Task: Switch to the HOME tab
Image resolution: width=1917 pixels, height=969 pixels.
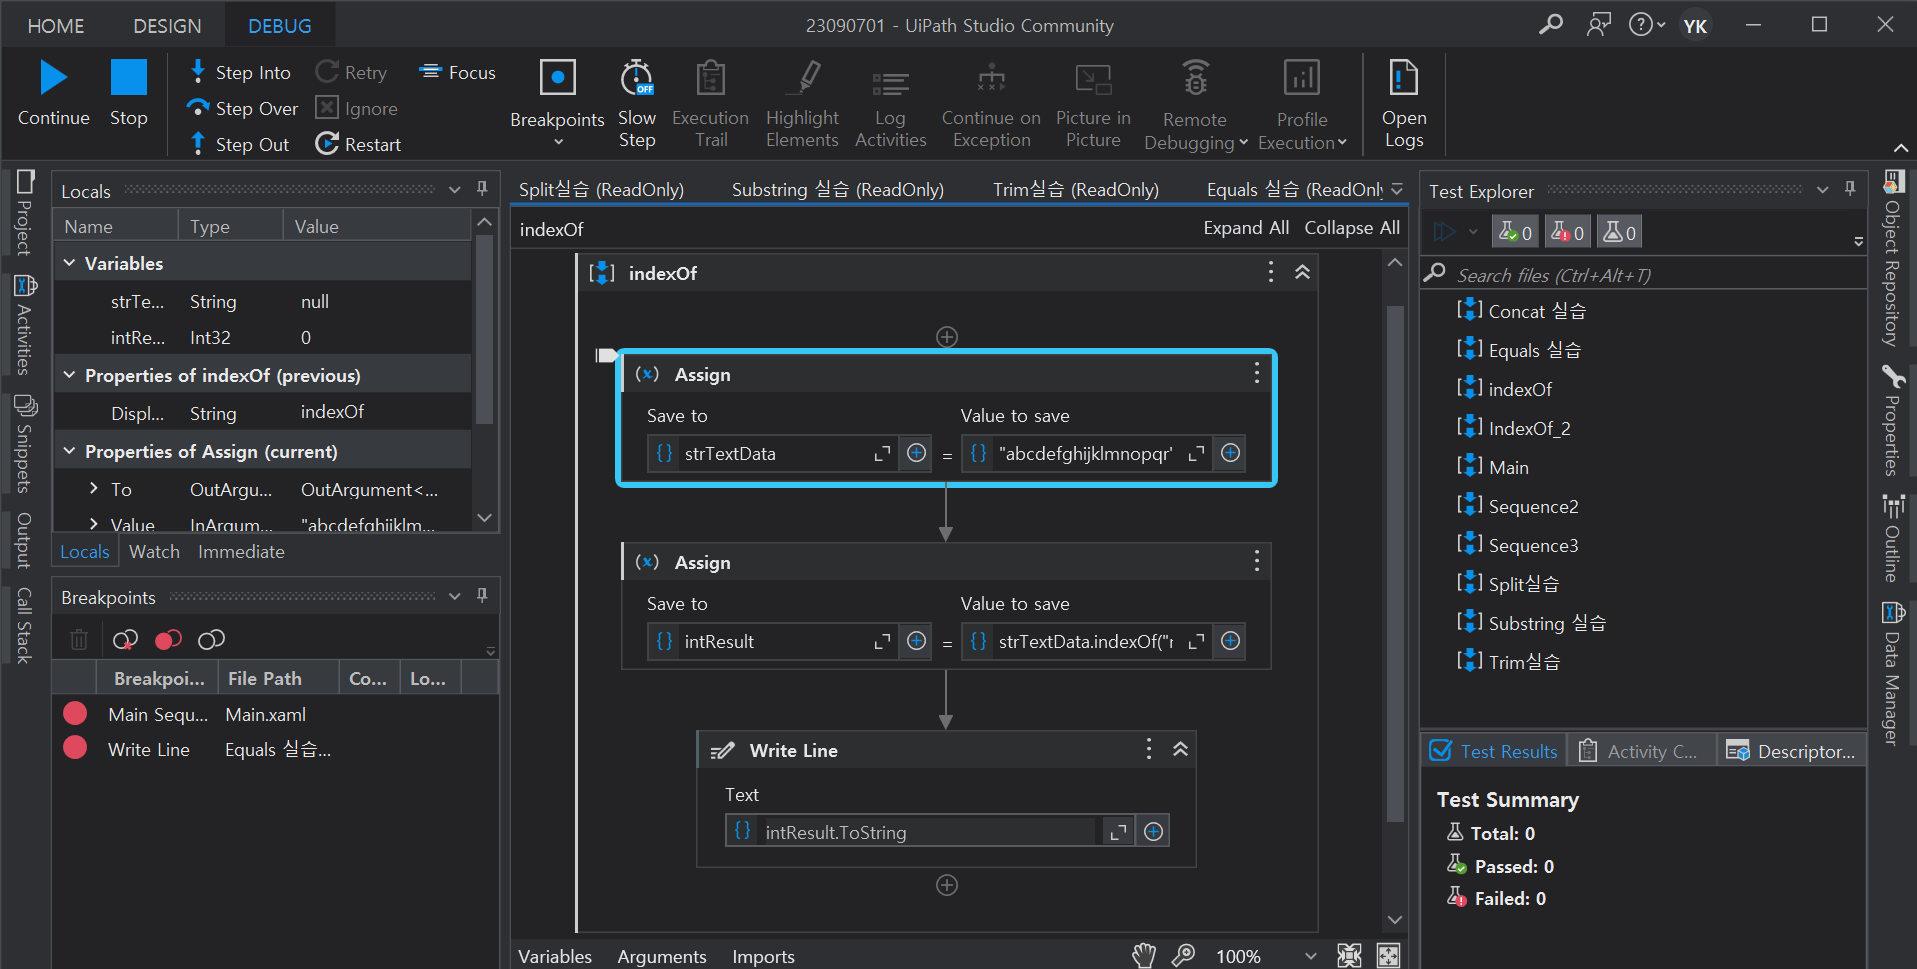Action: click(56, 26)
